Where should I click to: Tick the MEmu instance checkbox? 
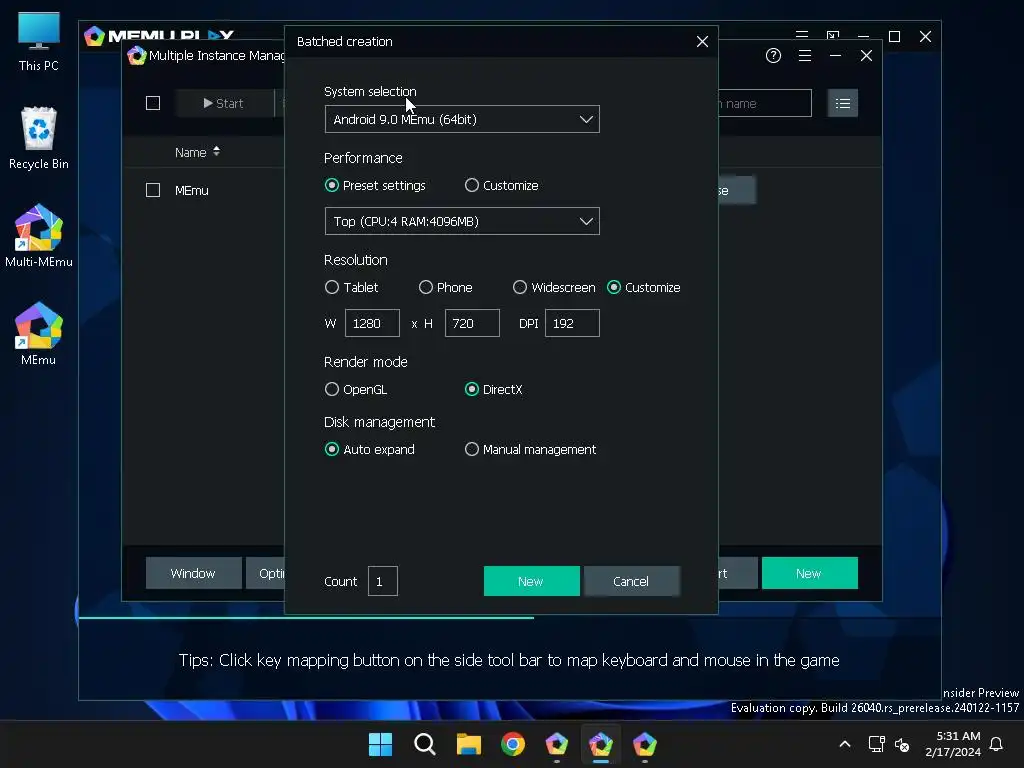coord(153,190)
